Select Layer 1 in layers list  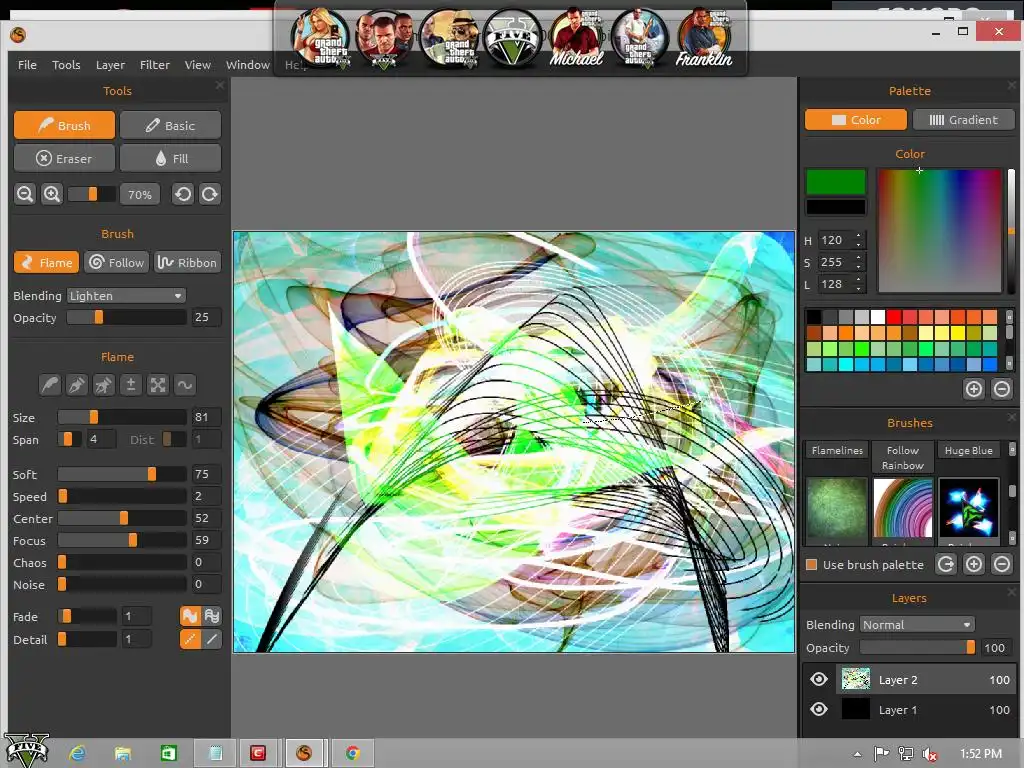coord(926,710)
